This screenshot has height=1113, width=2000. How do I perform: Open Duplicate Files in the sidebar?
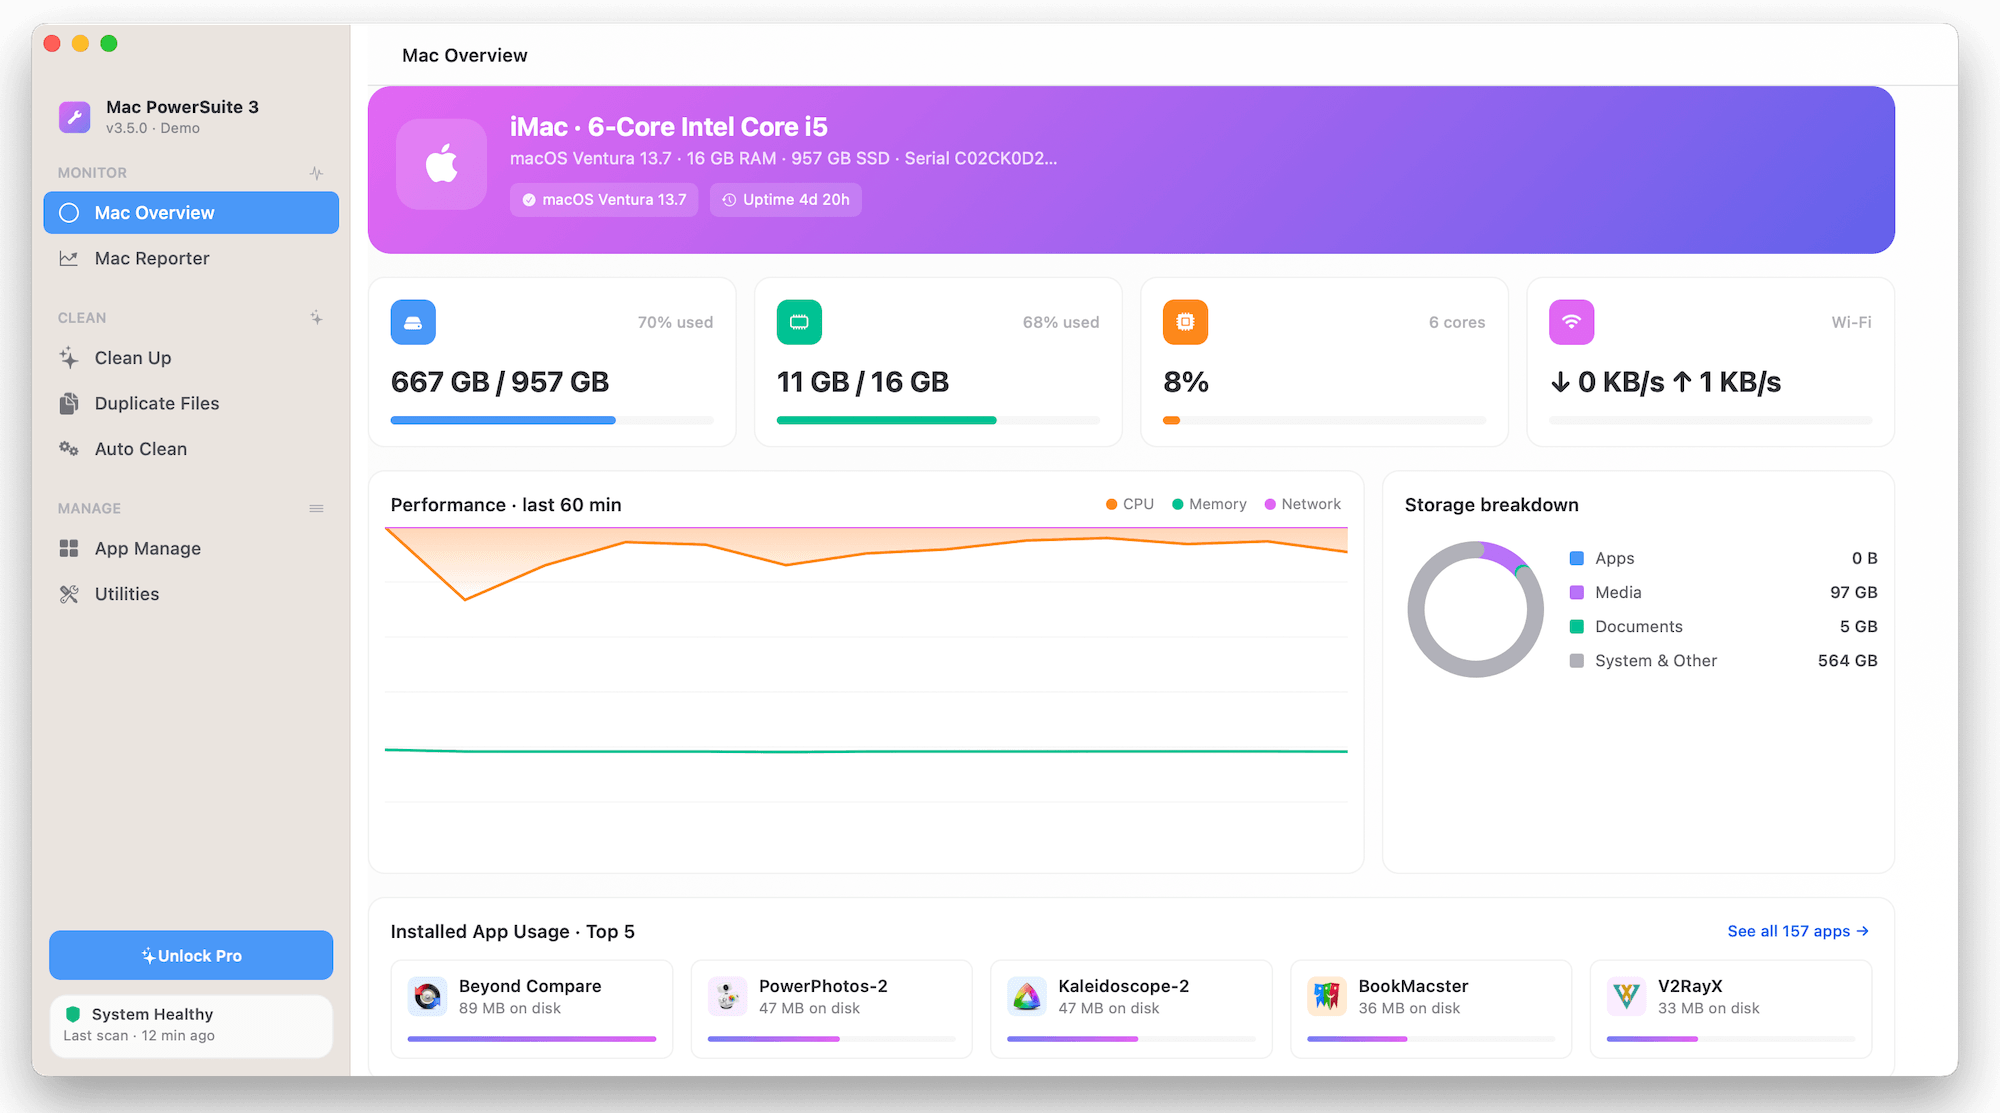click(x=191, y=403)
